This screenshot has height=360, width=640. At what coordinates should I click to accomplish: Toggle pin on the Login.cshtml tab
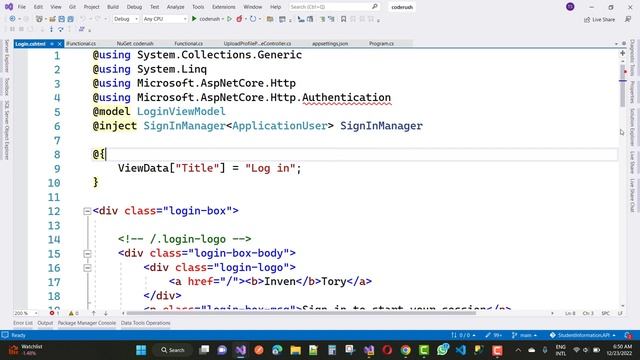pos(52,44)
